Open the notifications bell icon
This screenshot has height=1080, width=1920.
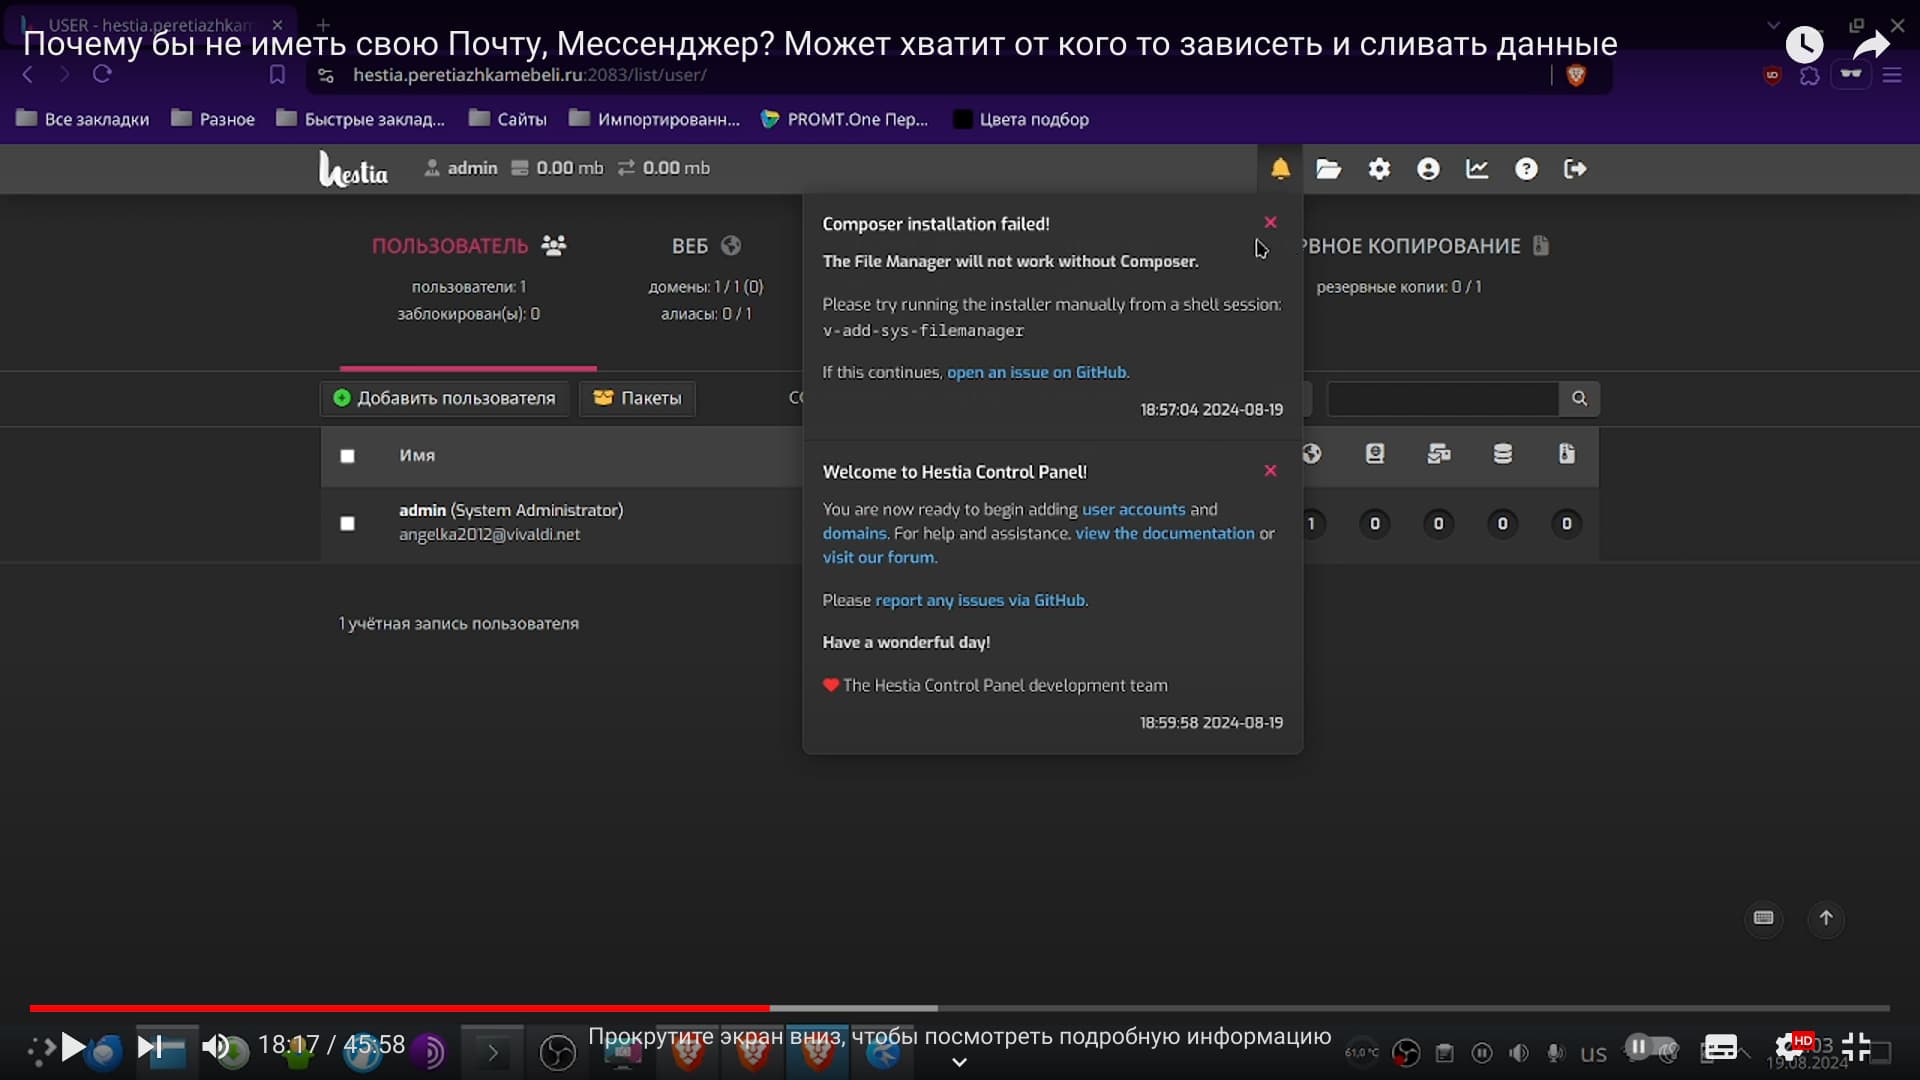1280,169
